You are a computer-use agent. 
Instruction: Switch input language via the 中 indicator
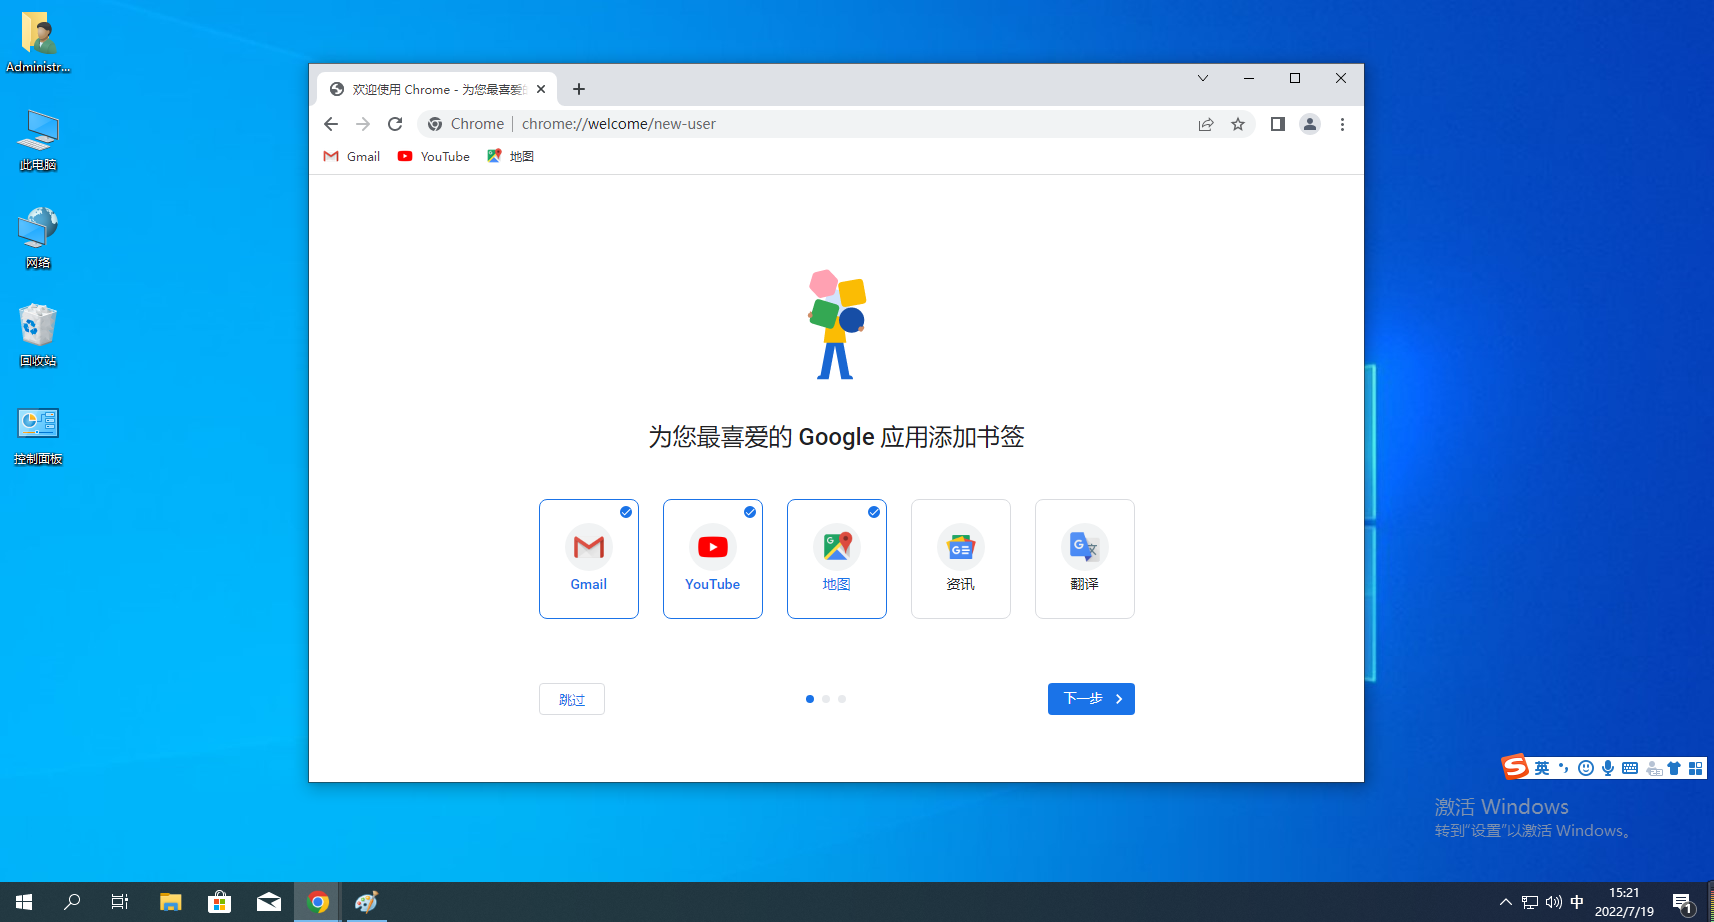pos(1577,902)
